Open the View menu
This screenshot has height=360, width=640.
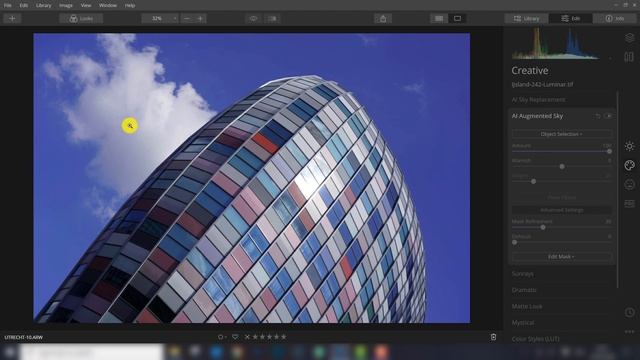(86, 5)
